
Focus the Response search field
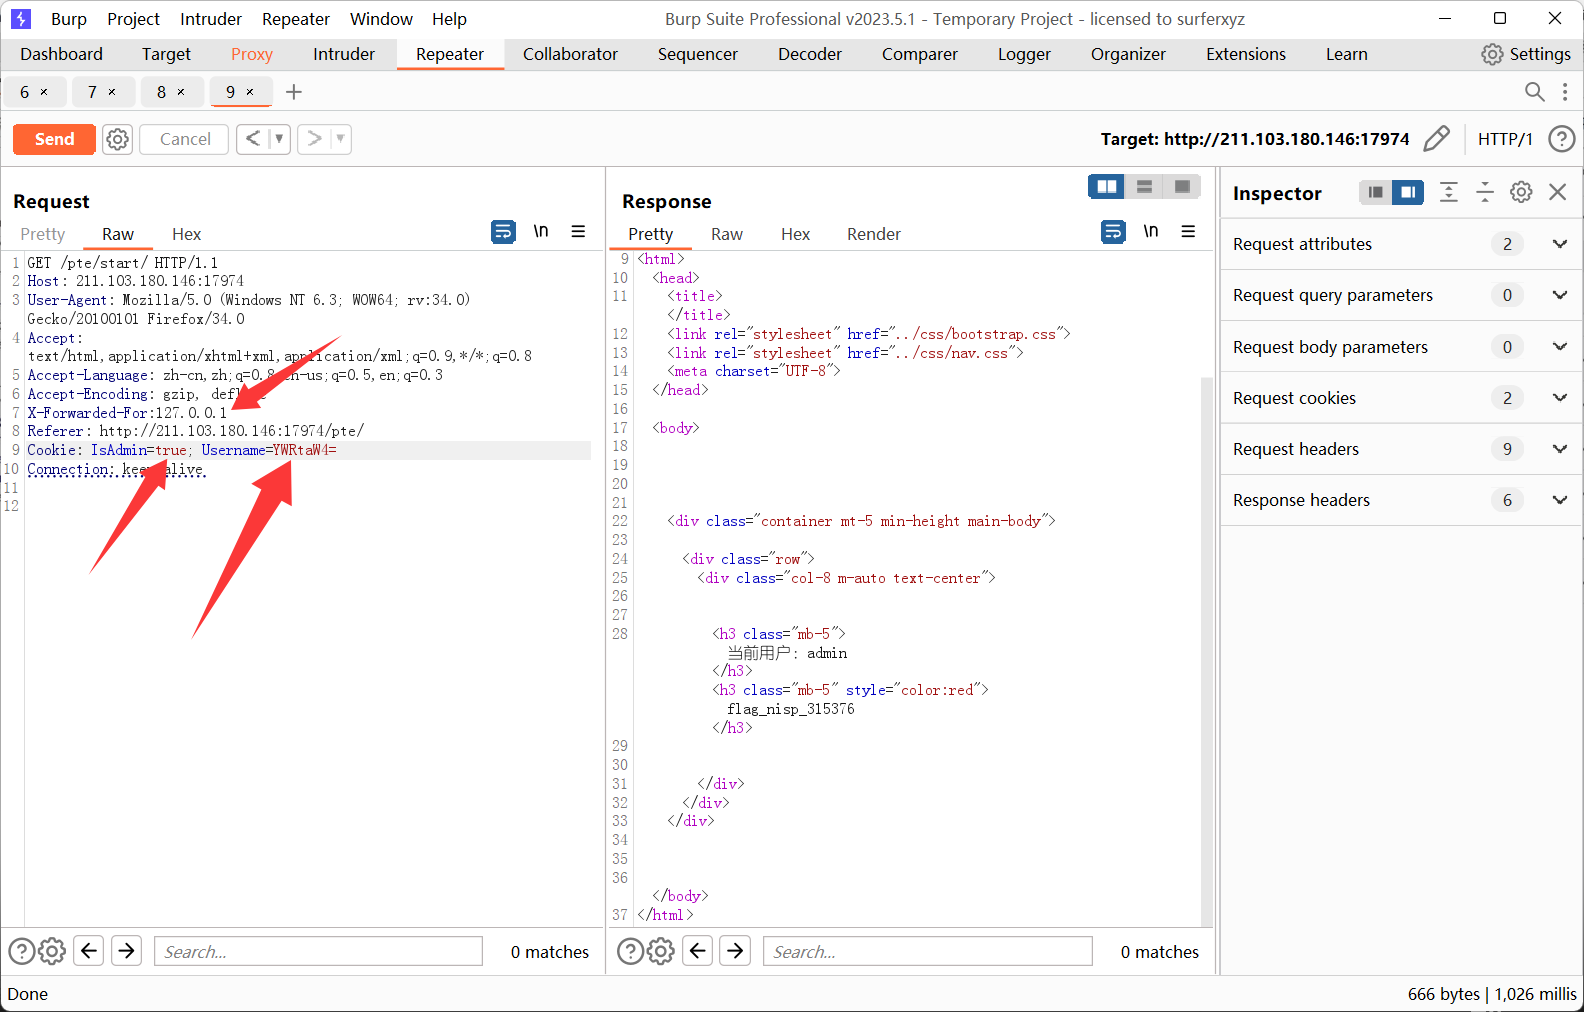click(927, 951)
